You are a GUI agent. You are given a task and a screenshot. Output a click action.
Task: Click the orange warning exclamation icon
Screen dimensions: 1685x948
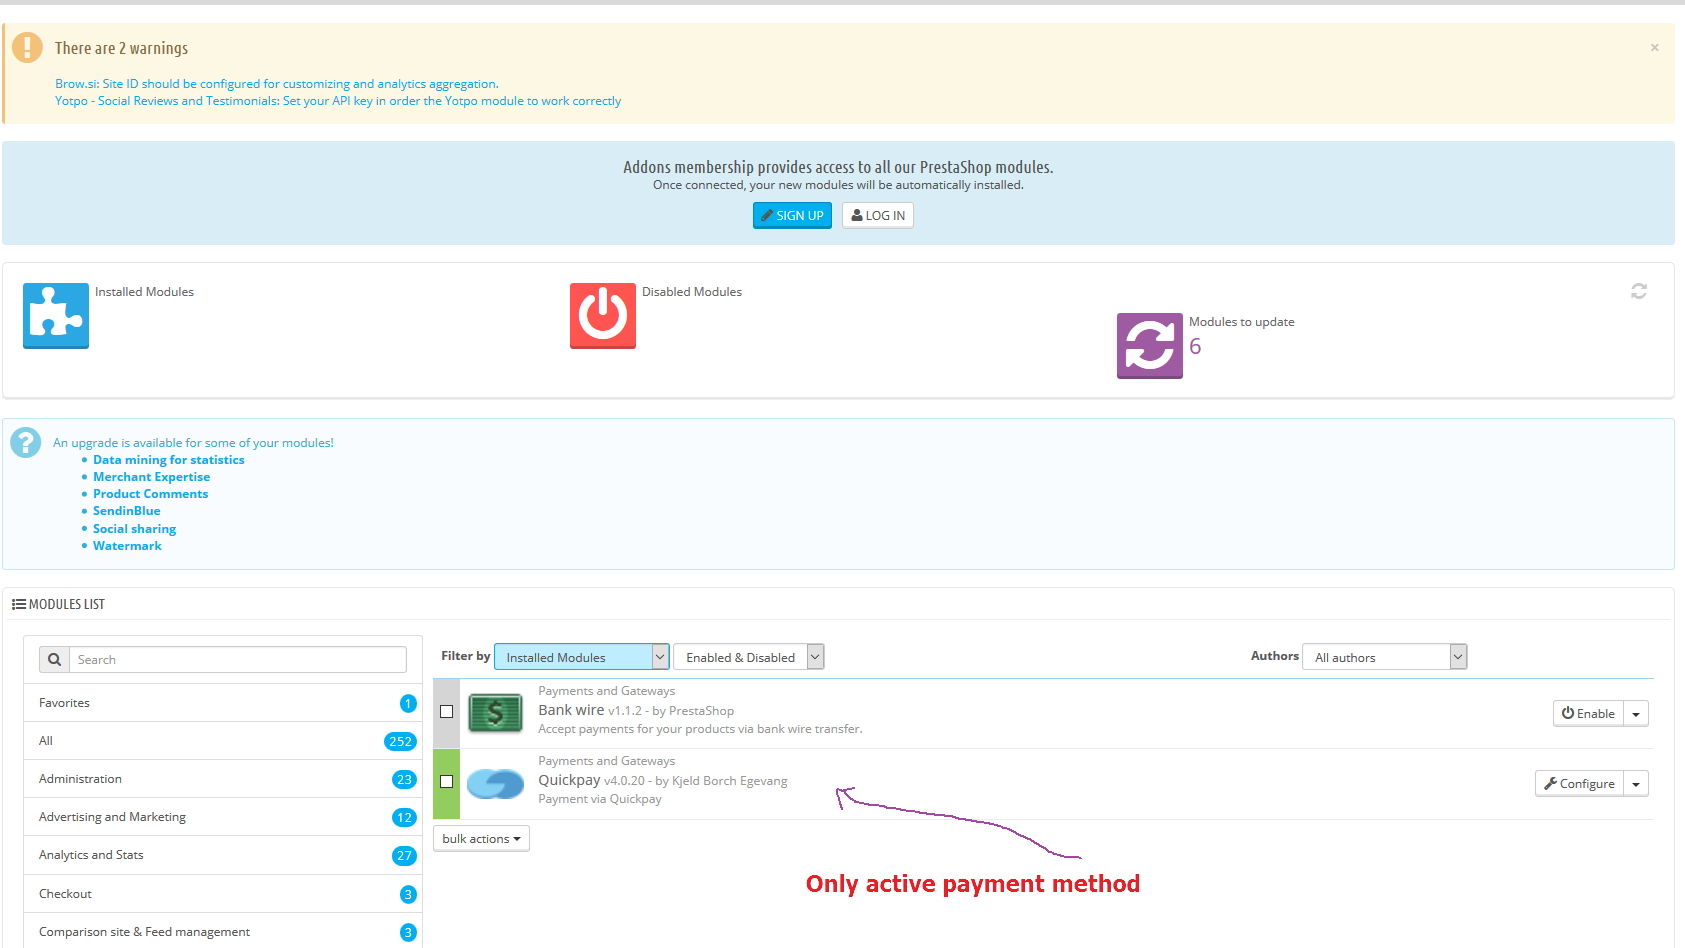point(27,47)
